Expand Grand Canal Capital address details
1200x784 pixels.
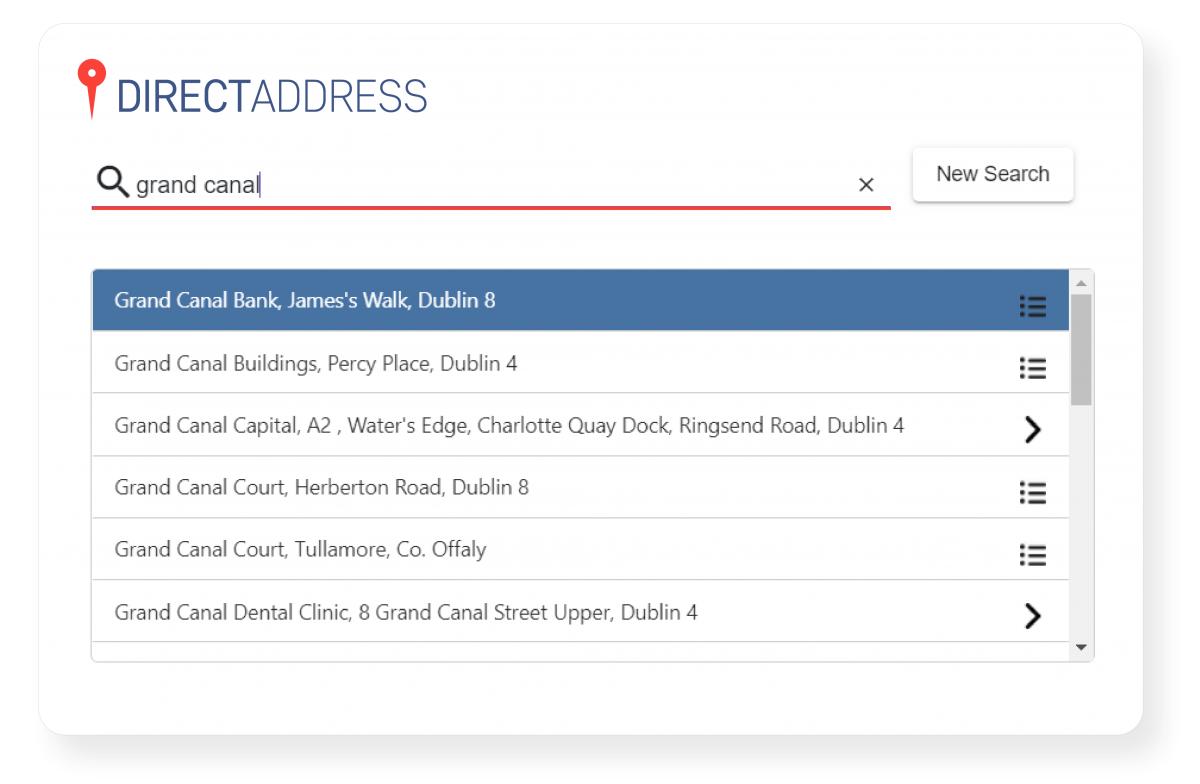[x=1033, y=430]
